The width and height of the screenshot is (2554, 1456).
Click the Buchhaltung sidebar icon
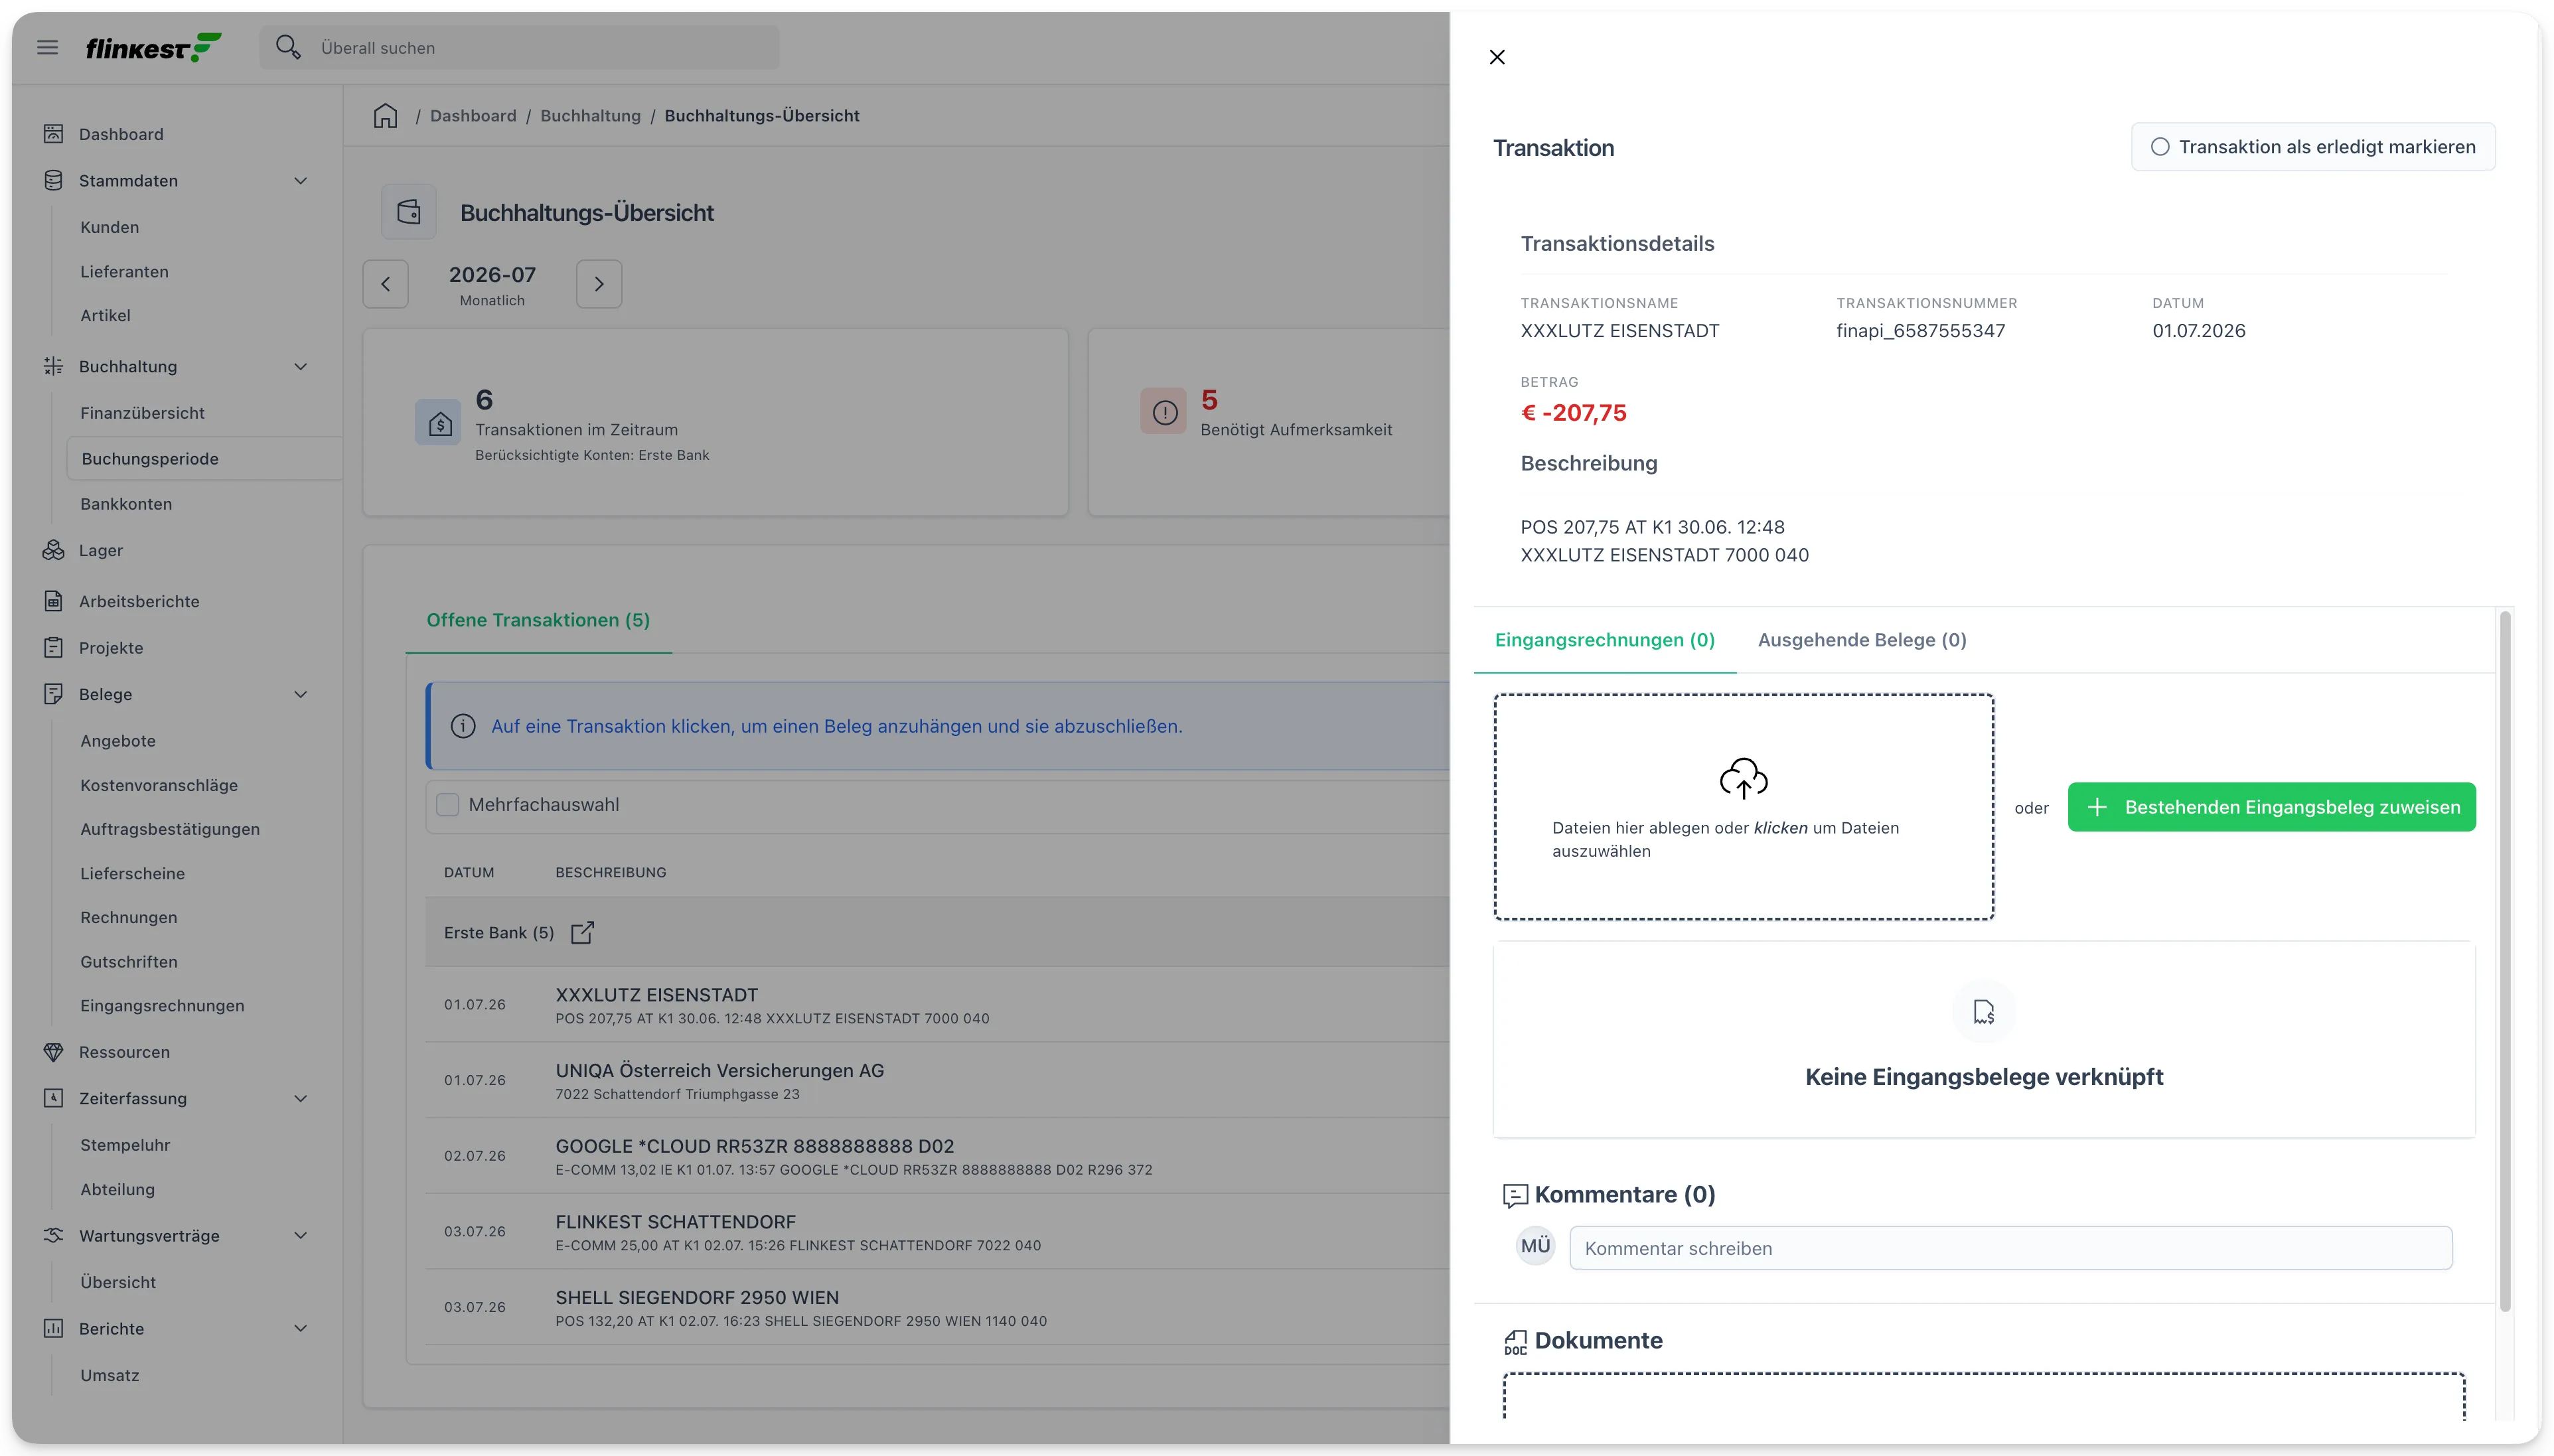(x=54, y=366)
